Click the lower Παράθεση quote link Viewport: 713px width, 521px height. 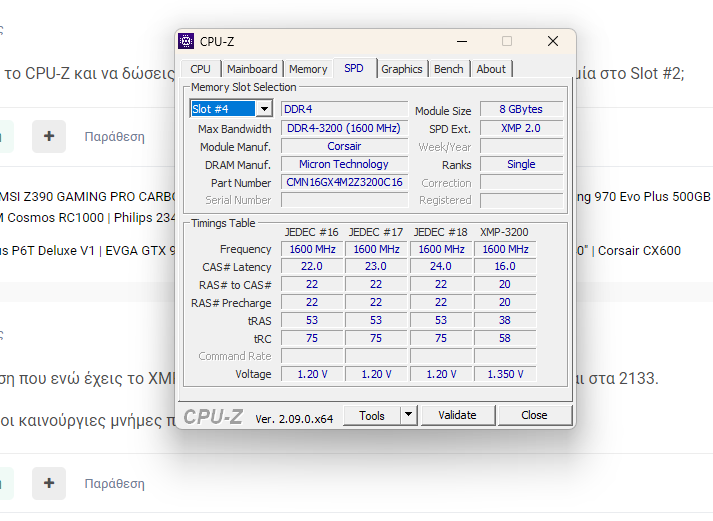(115, 483)
